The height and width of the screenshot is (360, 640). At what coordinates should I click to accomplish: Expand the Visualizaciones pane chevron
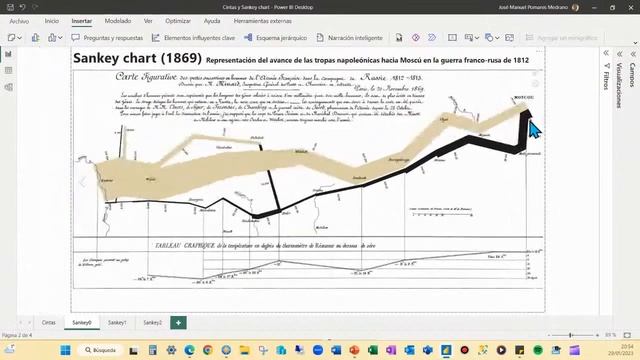point(620,54)
